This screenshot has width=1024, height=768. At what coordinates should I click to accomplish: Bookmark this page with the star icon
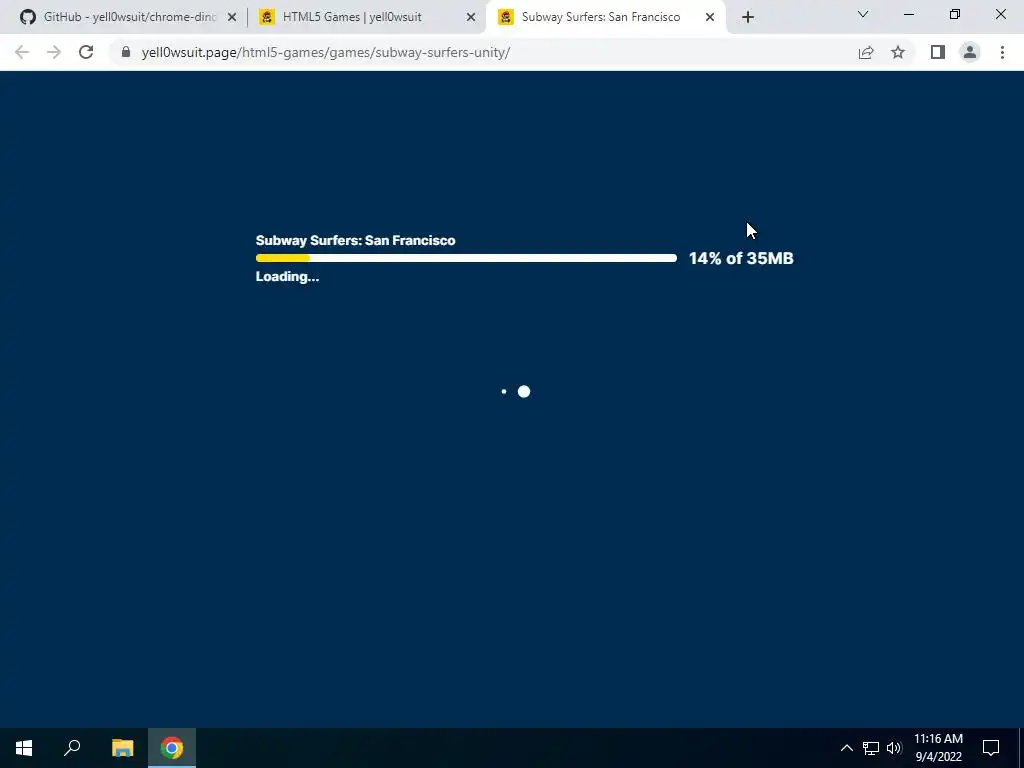tap(898, 52)
